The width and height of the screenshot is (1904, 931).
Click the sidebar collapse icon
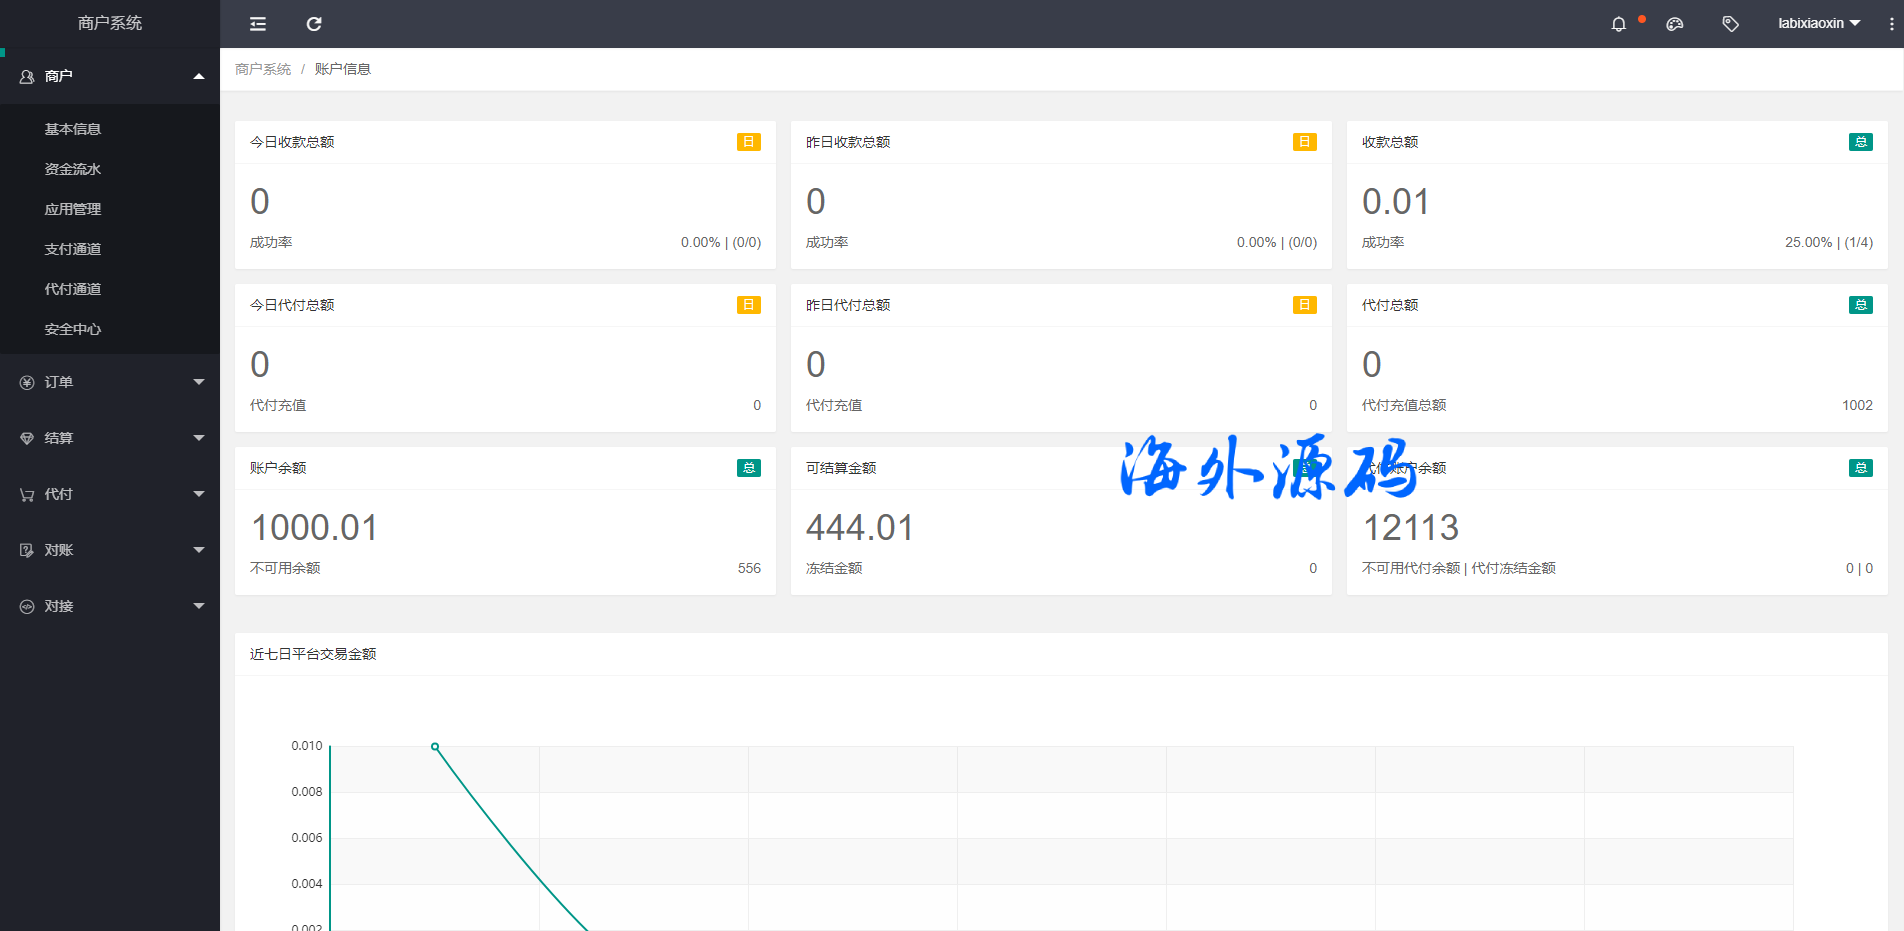tap(257, 24)
